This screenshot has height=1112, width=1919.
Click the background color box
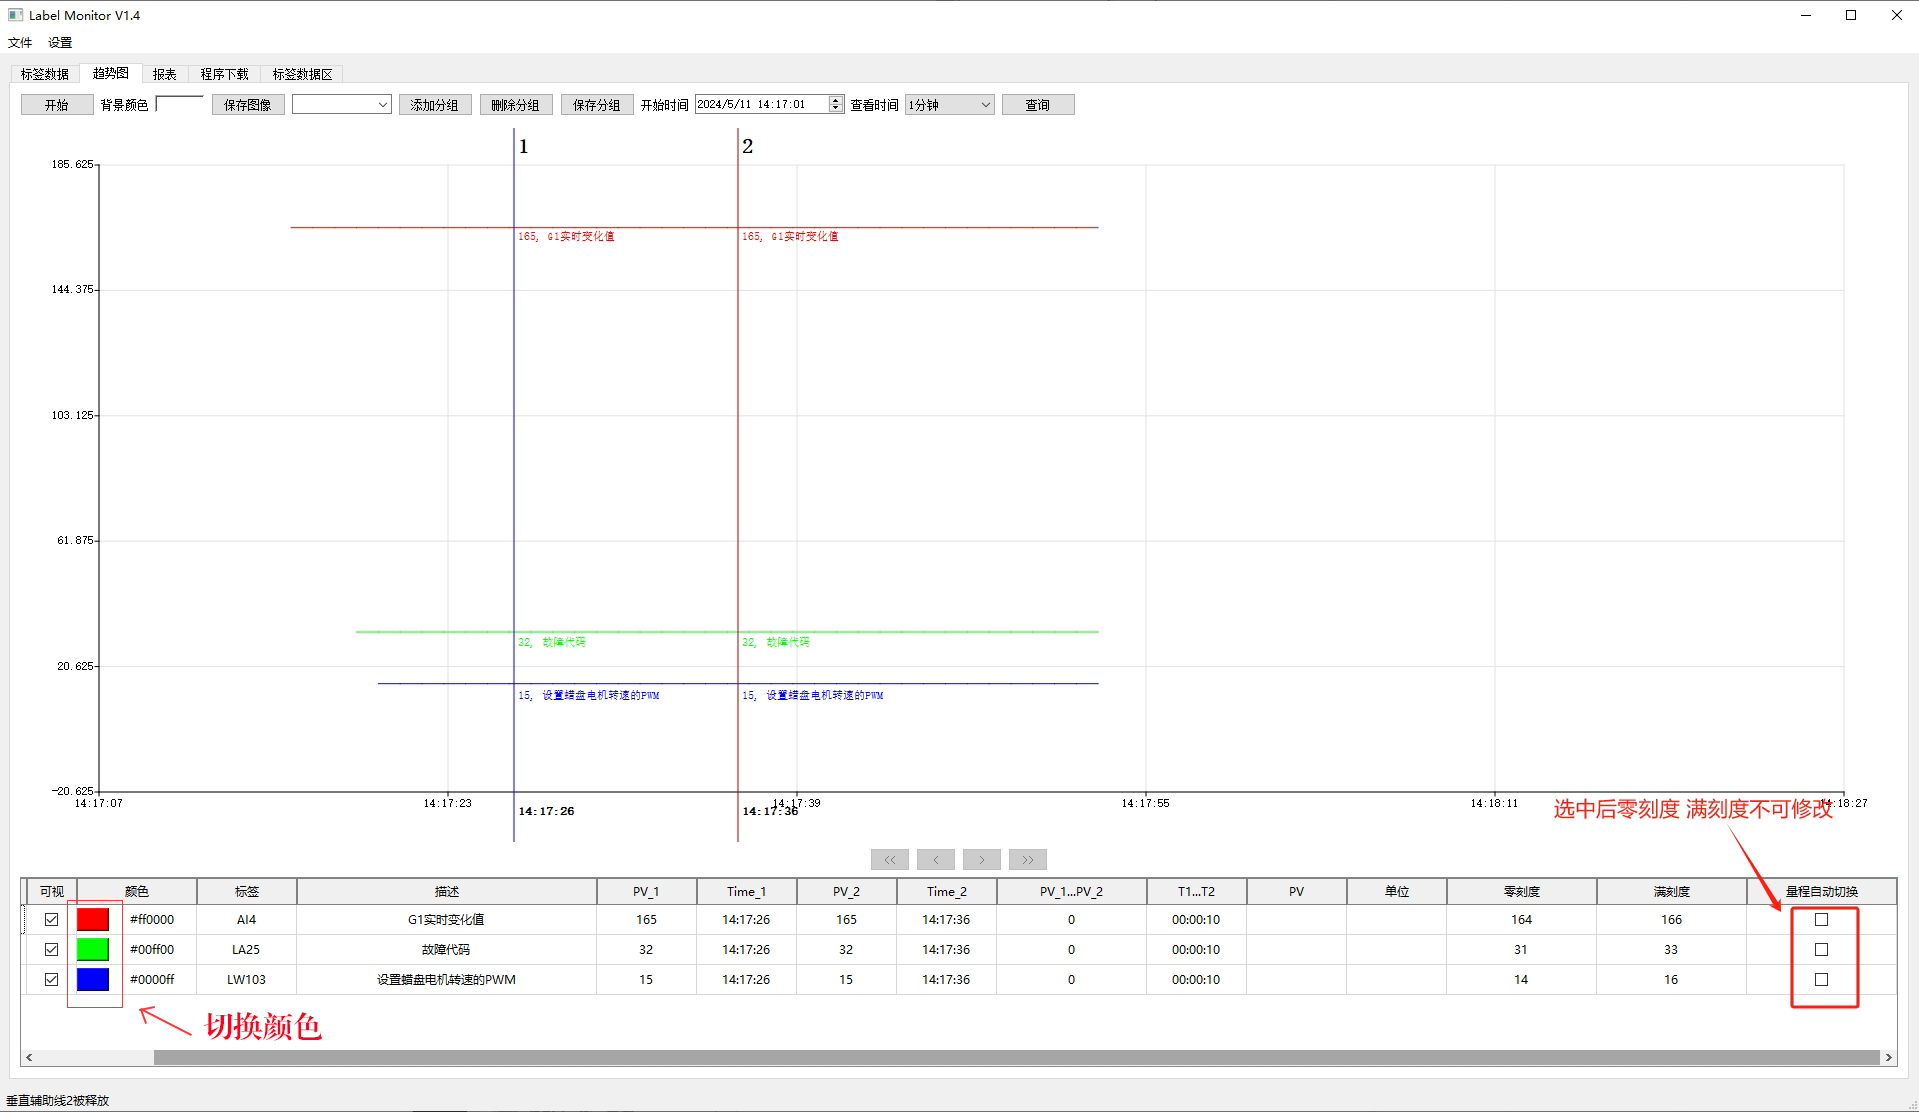[180, 104]
